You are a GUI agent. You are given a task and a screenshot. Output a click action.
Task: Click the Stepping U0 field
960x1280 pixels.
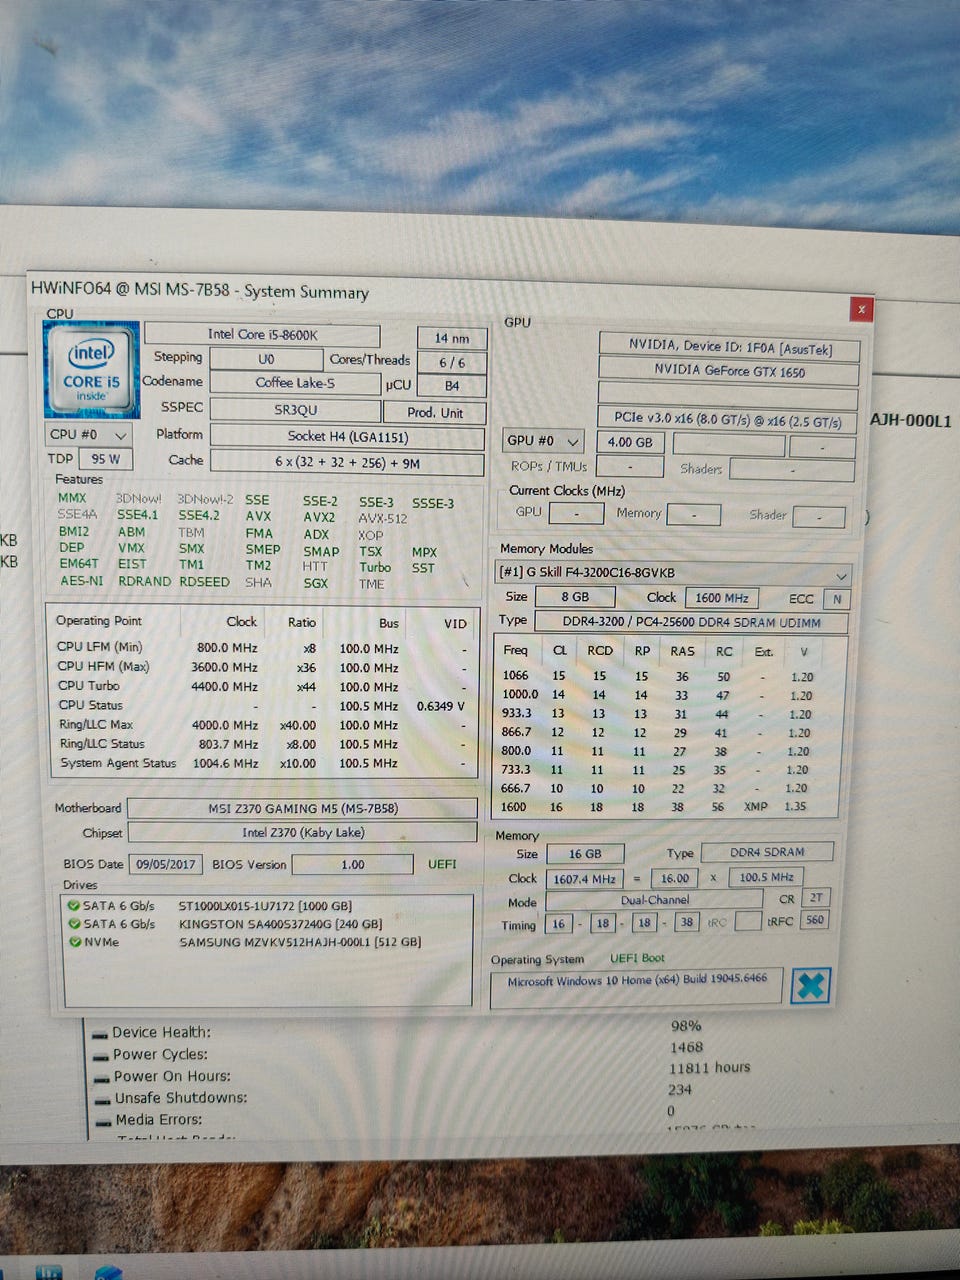[x=266, y=359]
